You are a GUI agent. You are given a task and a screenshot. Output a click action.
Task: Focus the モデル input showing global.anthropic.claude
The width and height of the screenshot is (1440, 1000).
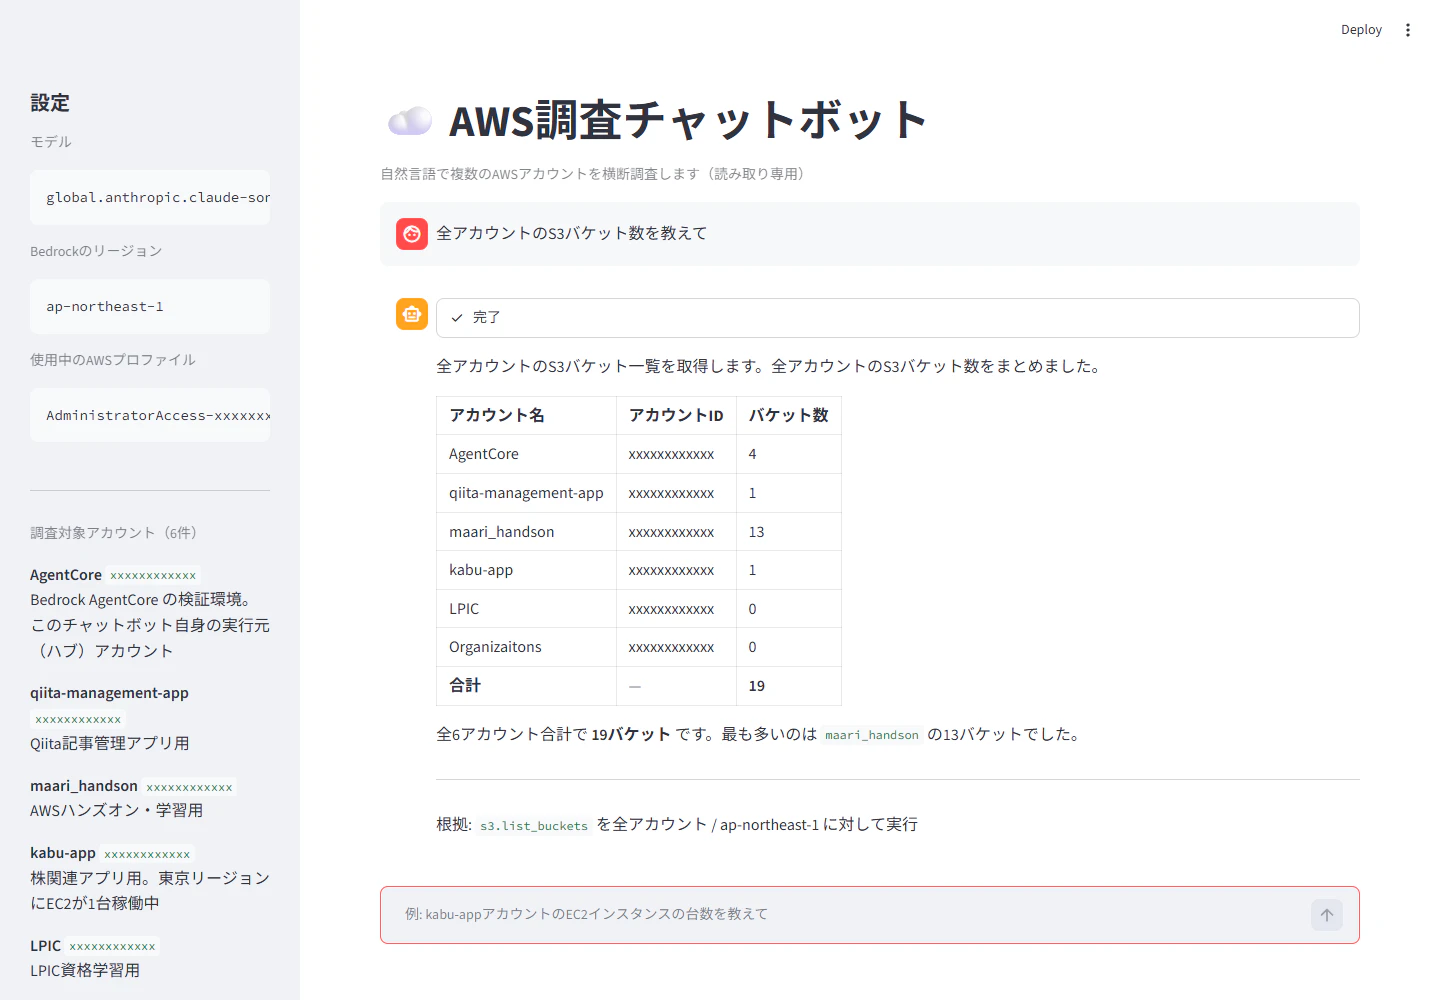(x=150, y=197)
